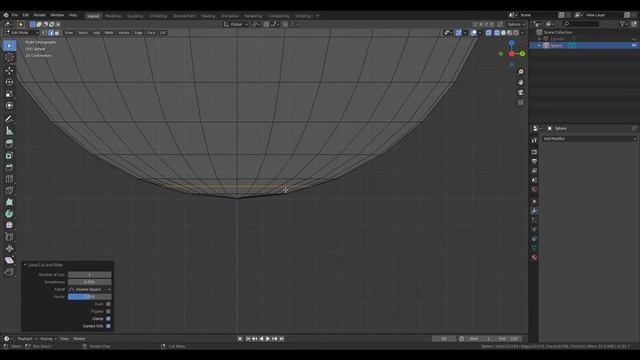This screenshot has height=360, width=640.
Task: Select the Scale tool
Action: coord(9,94)
